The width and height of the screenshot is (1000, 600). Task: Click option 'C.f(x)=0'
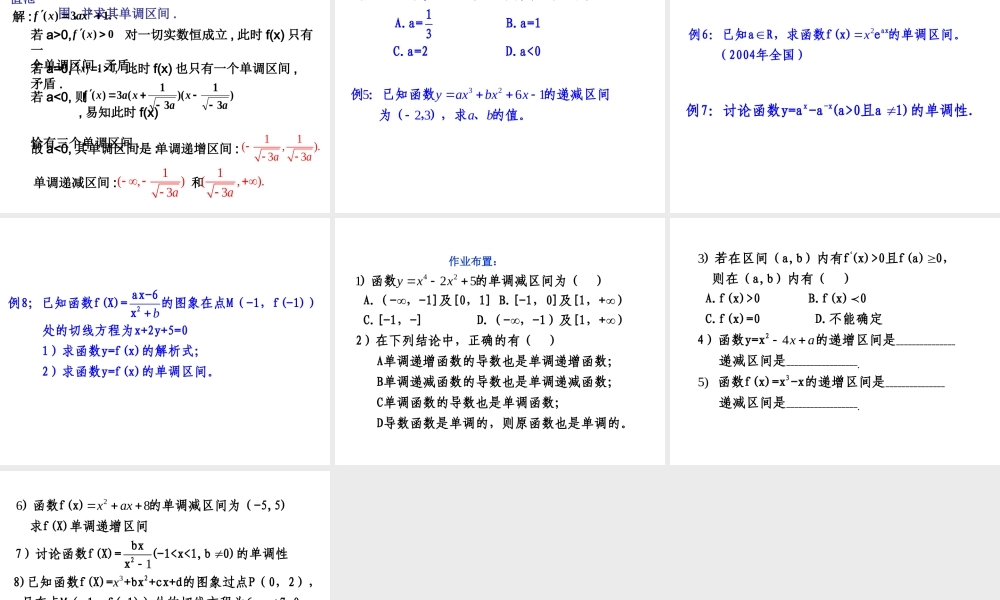(733, 319)
